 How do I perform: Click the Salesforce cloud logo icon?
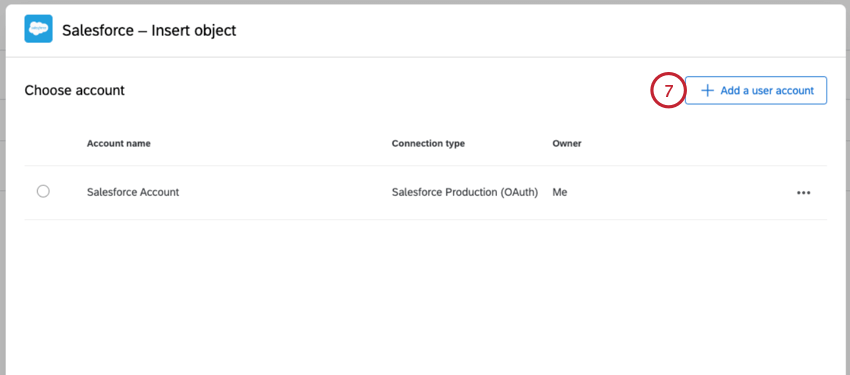38,29
